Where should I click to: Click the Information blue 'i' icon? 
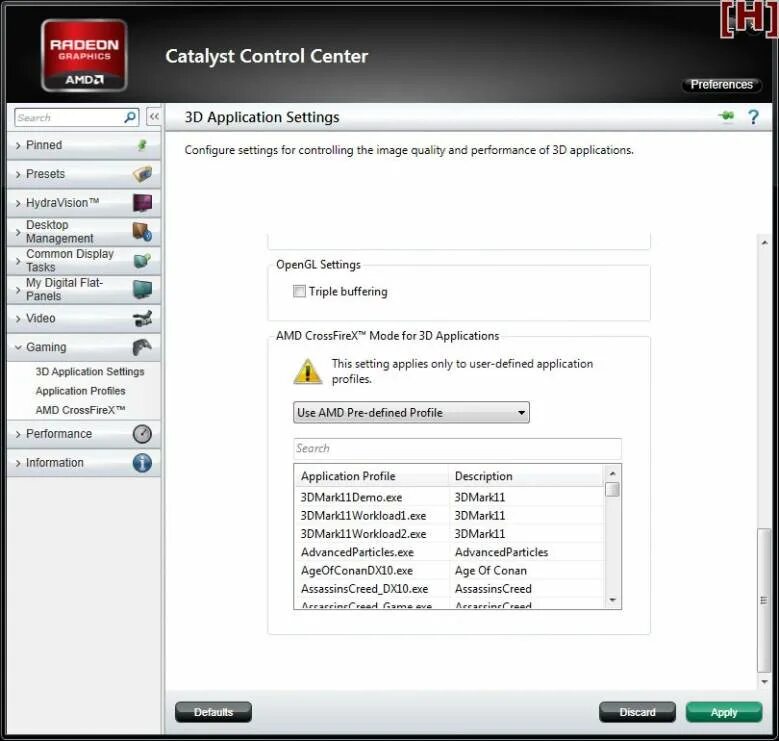pos(142,462)
